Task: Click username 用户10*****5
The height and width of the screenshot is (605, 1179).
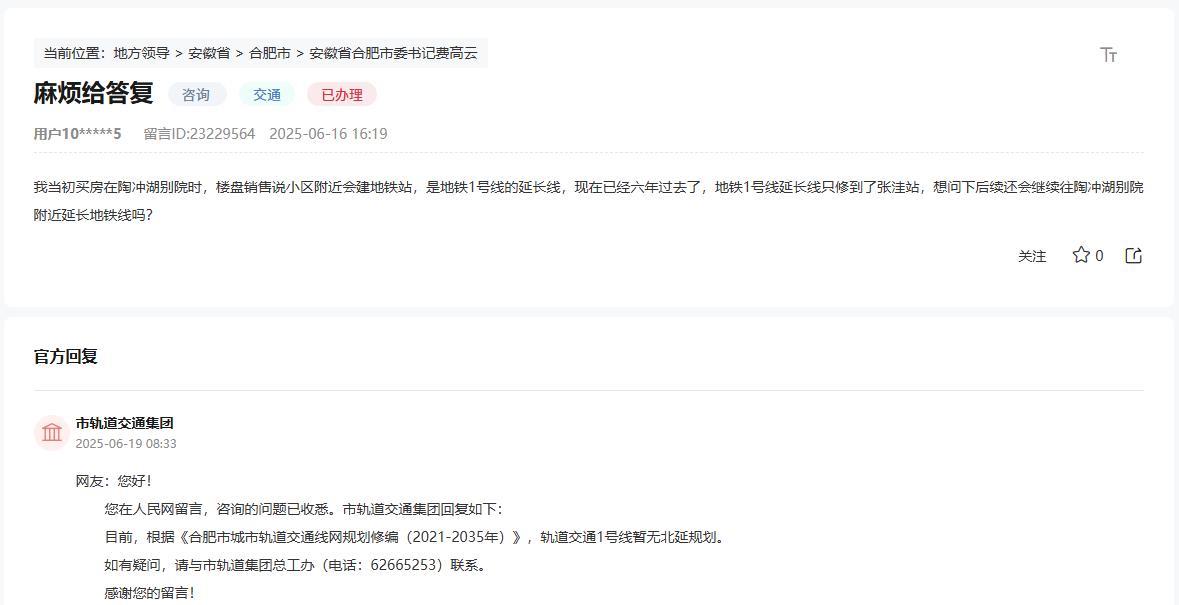Action: [77, 134]
